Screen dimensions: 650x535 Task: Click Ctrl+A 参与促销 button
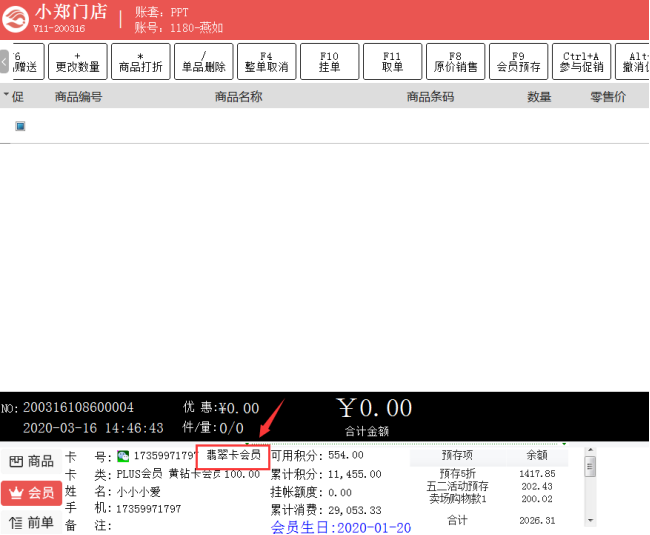click(x=582, y=61)
